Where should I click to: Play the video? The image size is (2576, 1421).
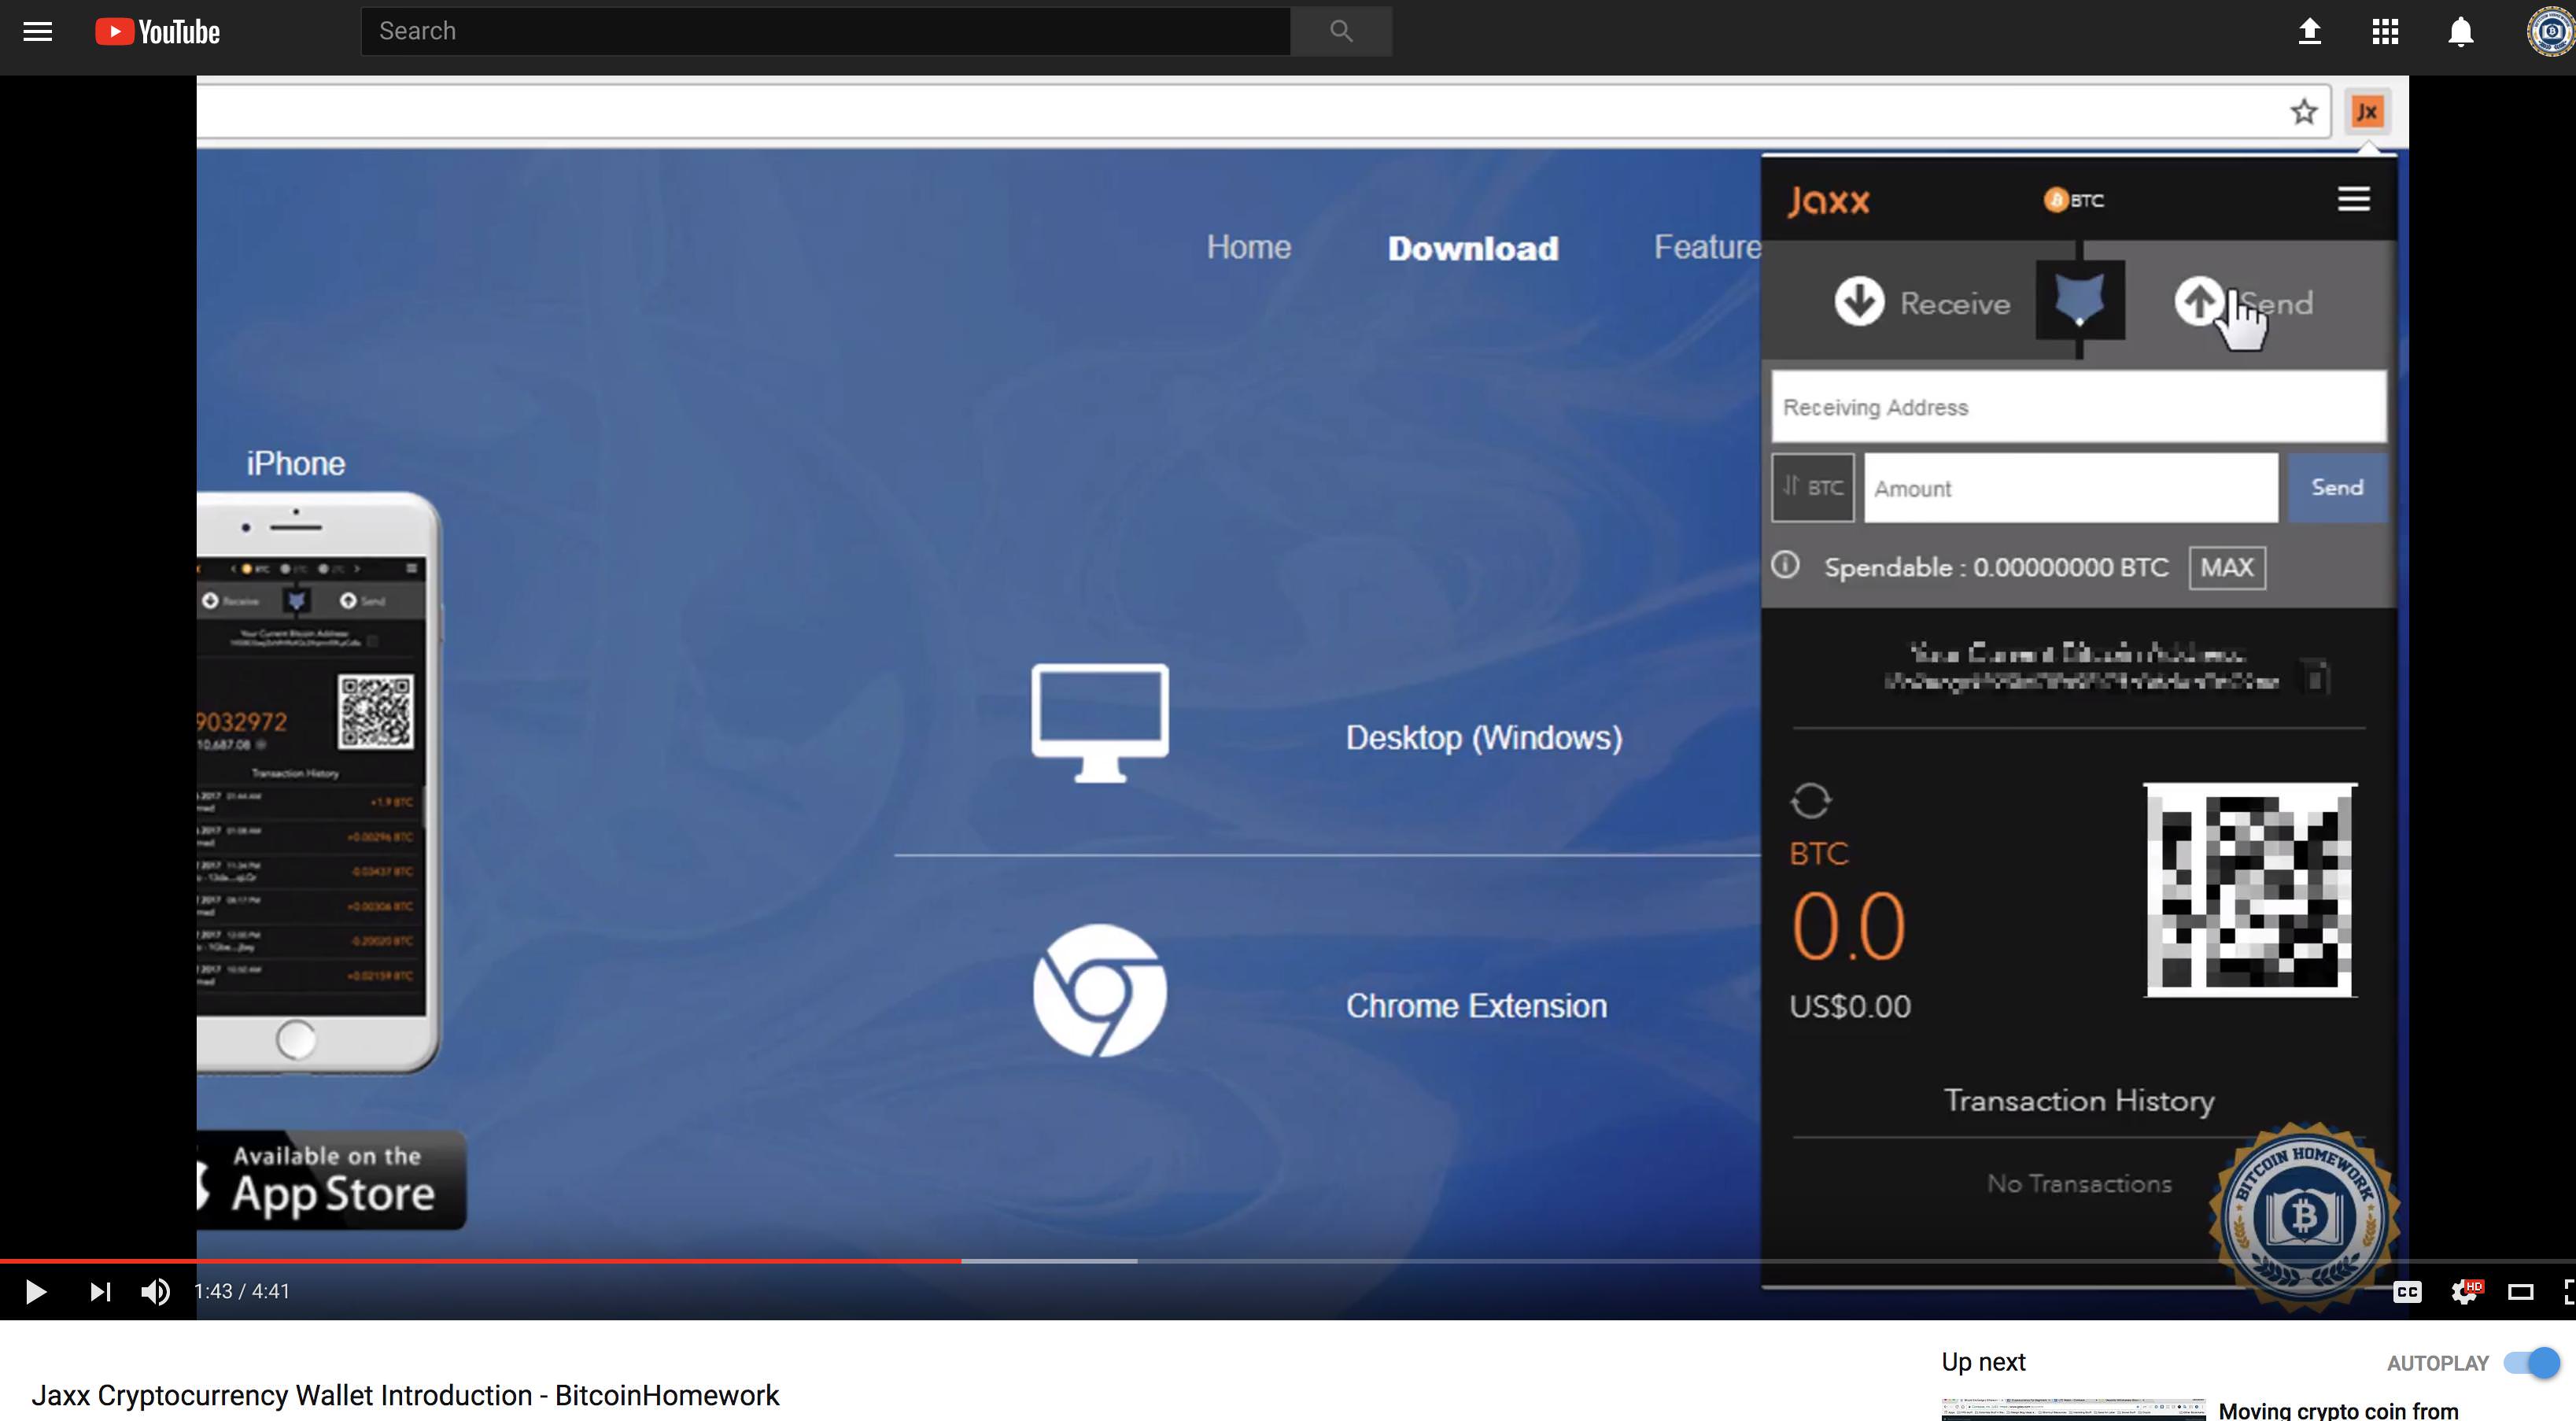click(35, 1291)
